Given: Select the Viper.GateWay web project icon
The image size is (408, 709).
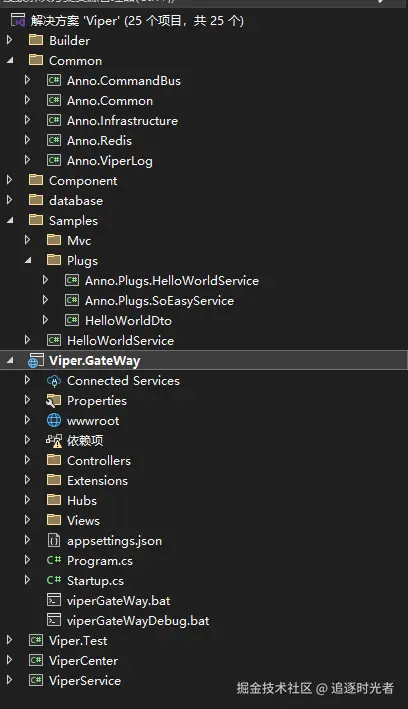Looking at the screenshot, I should [x=36, y=361].
